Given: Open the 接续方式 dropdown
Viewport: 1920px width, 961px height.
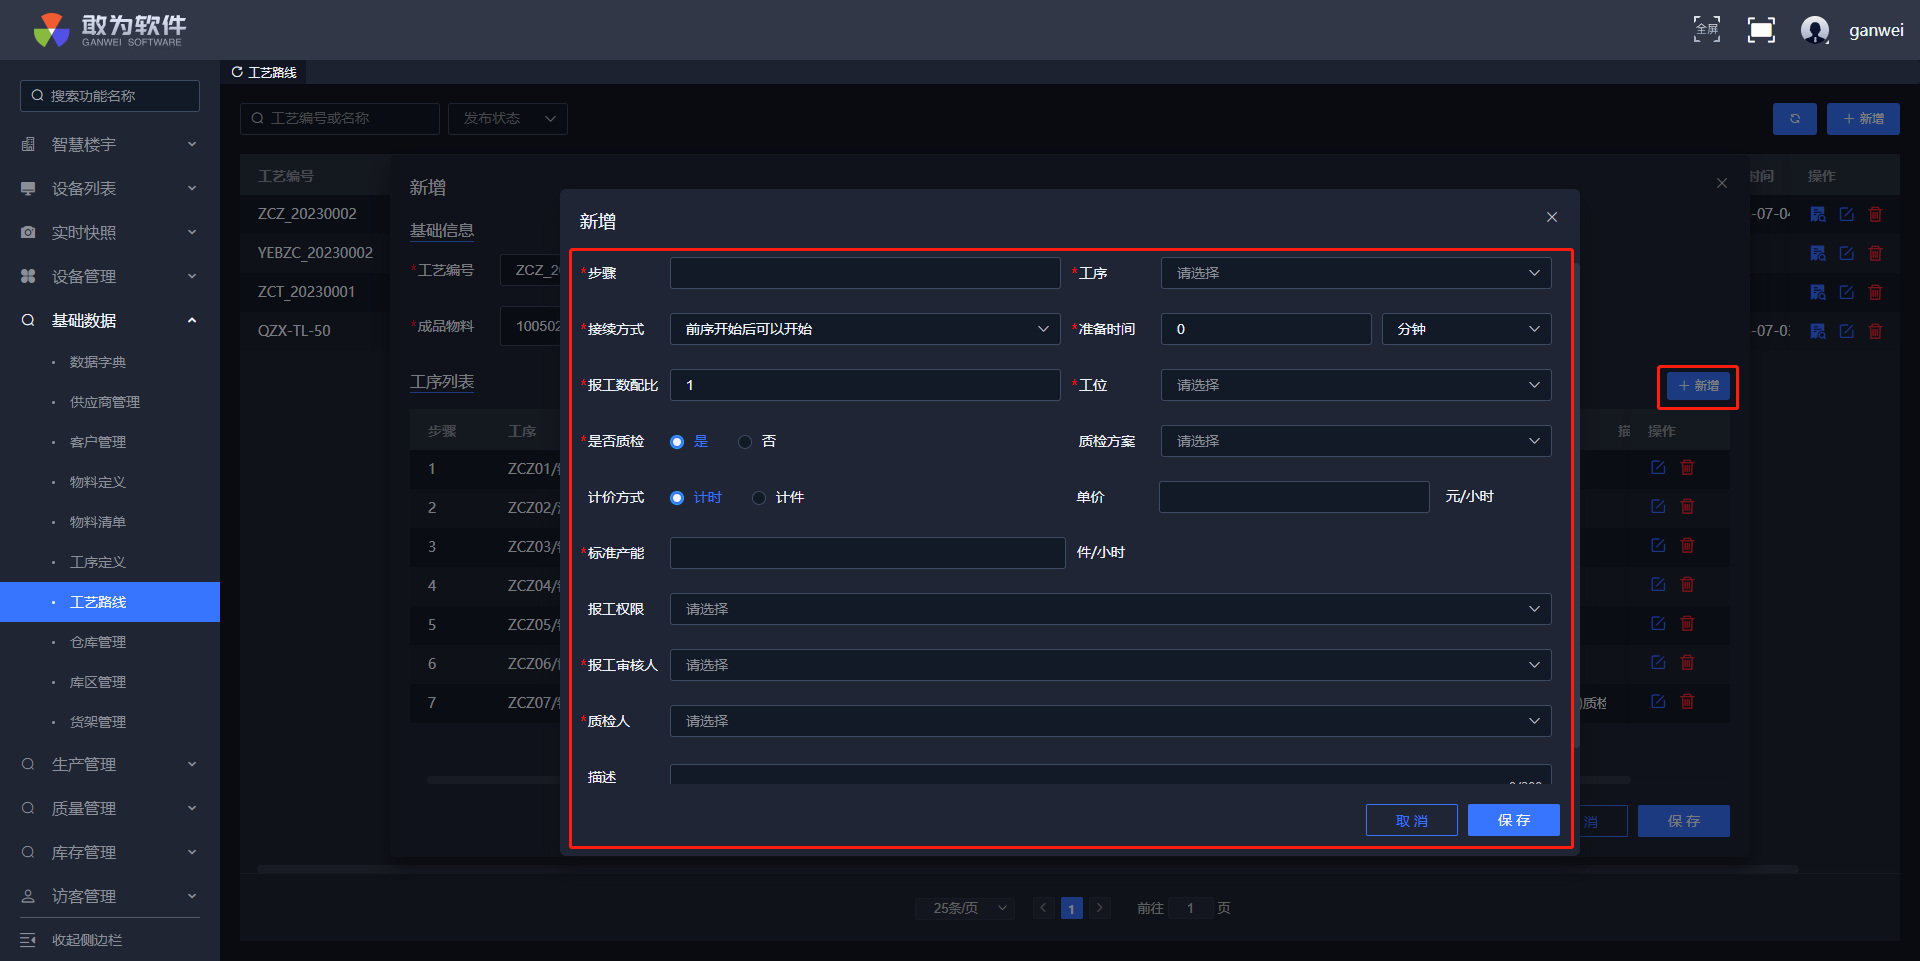Looking at the screenshot, I should pos(864,329).
